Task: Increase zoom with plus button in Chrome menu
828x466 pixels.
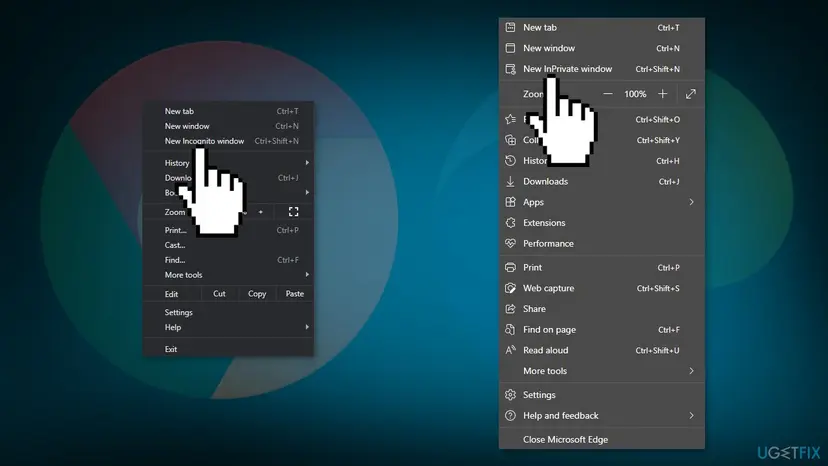Action: pyautogui.click(x=260, y=212)
